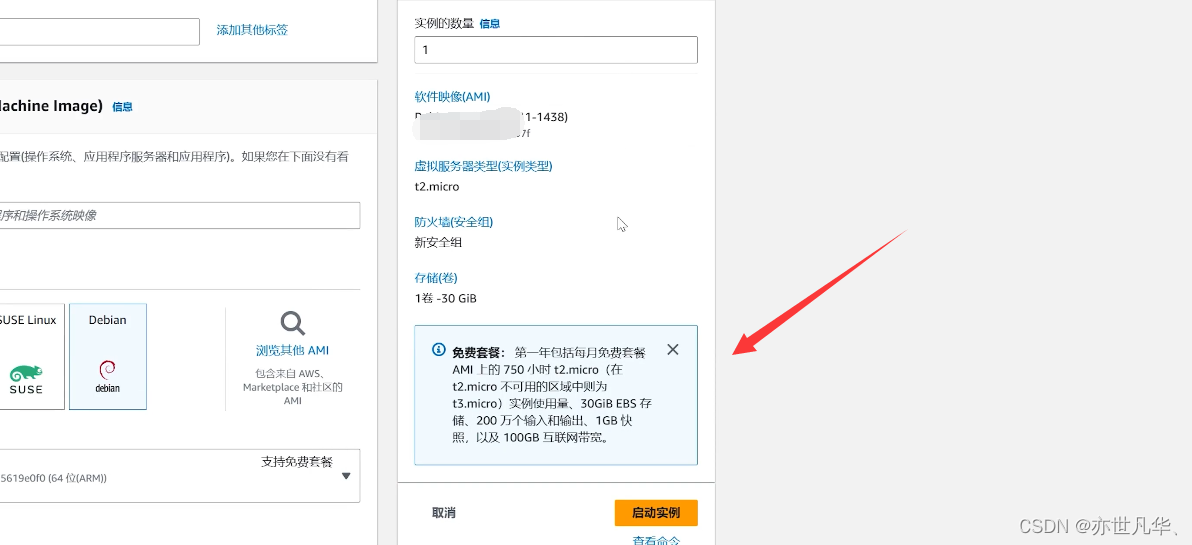Click the 取消 button
Screen dimensions: 1192x545
(444, 513)
